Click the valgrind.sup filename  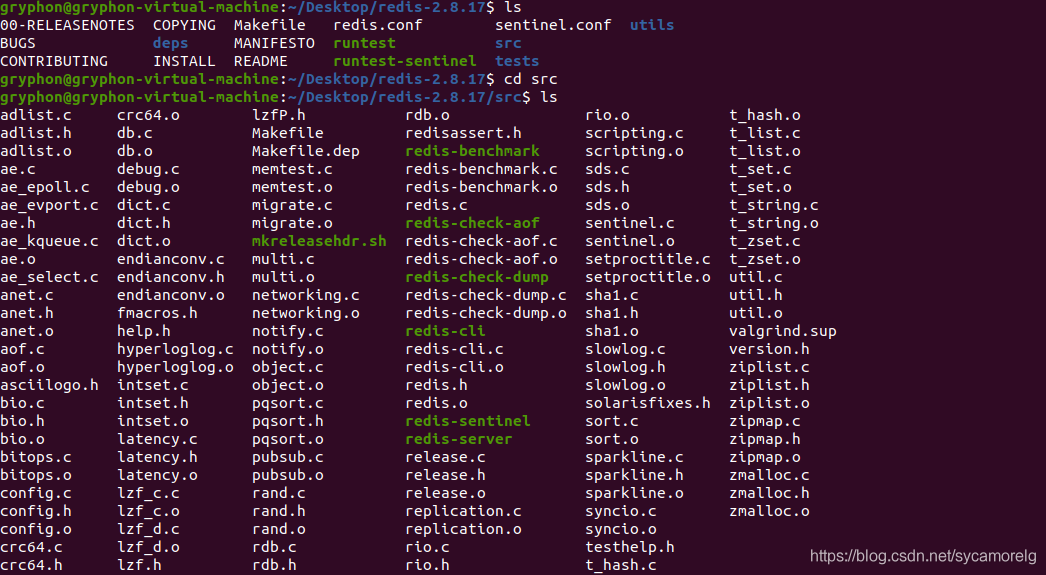(782, 331)
